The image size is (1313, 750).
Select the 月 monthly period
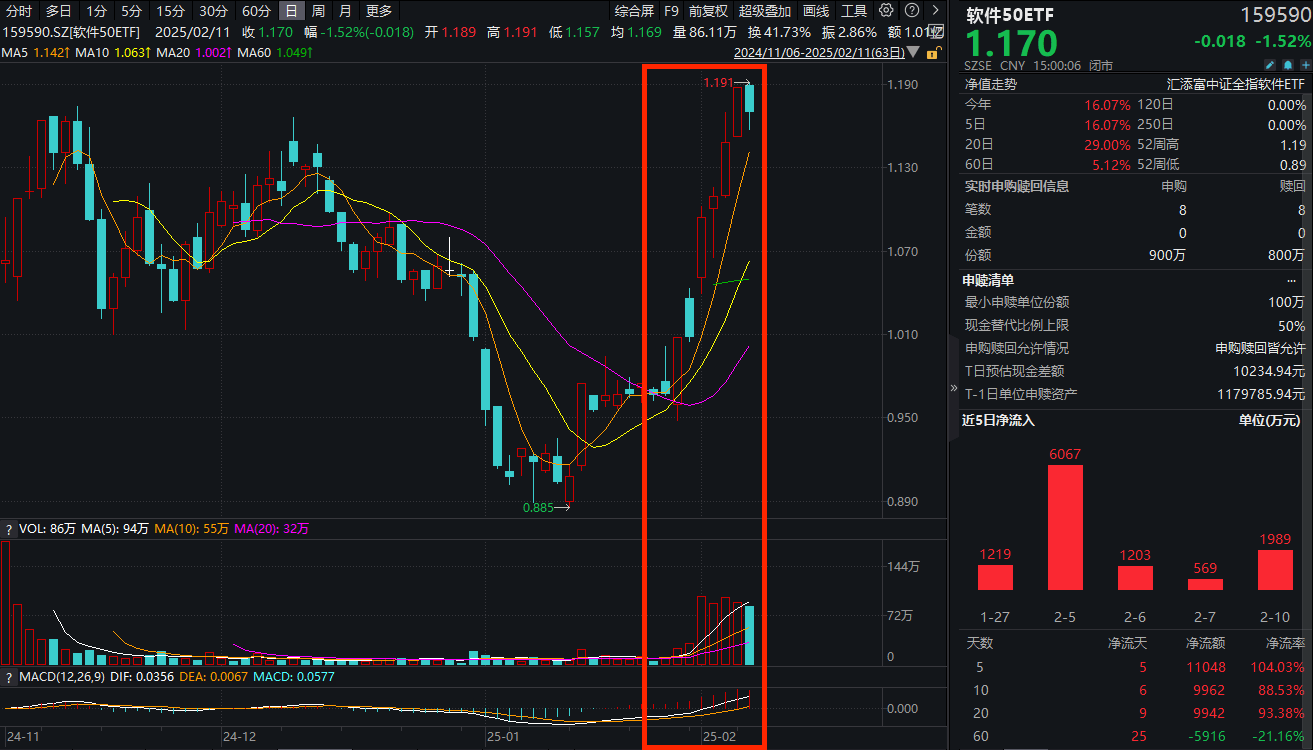345,11
